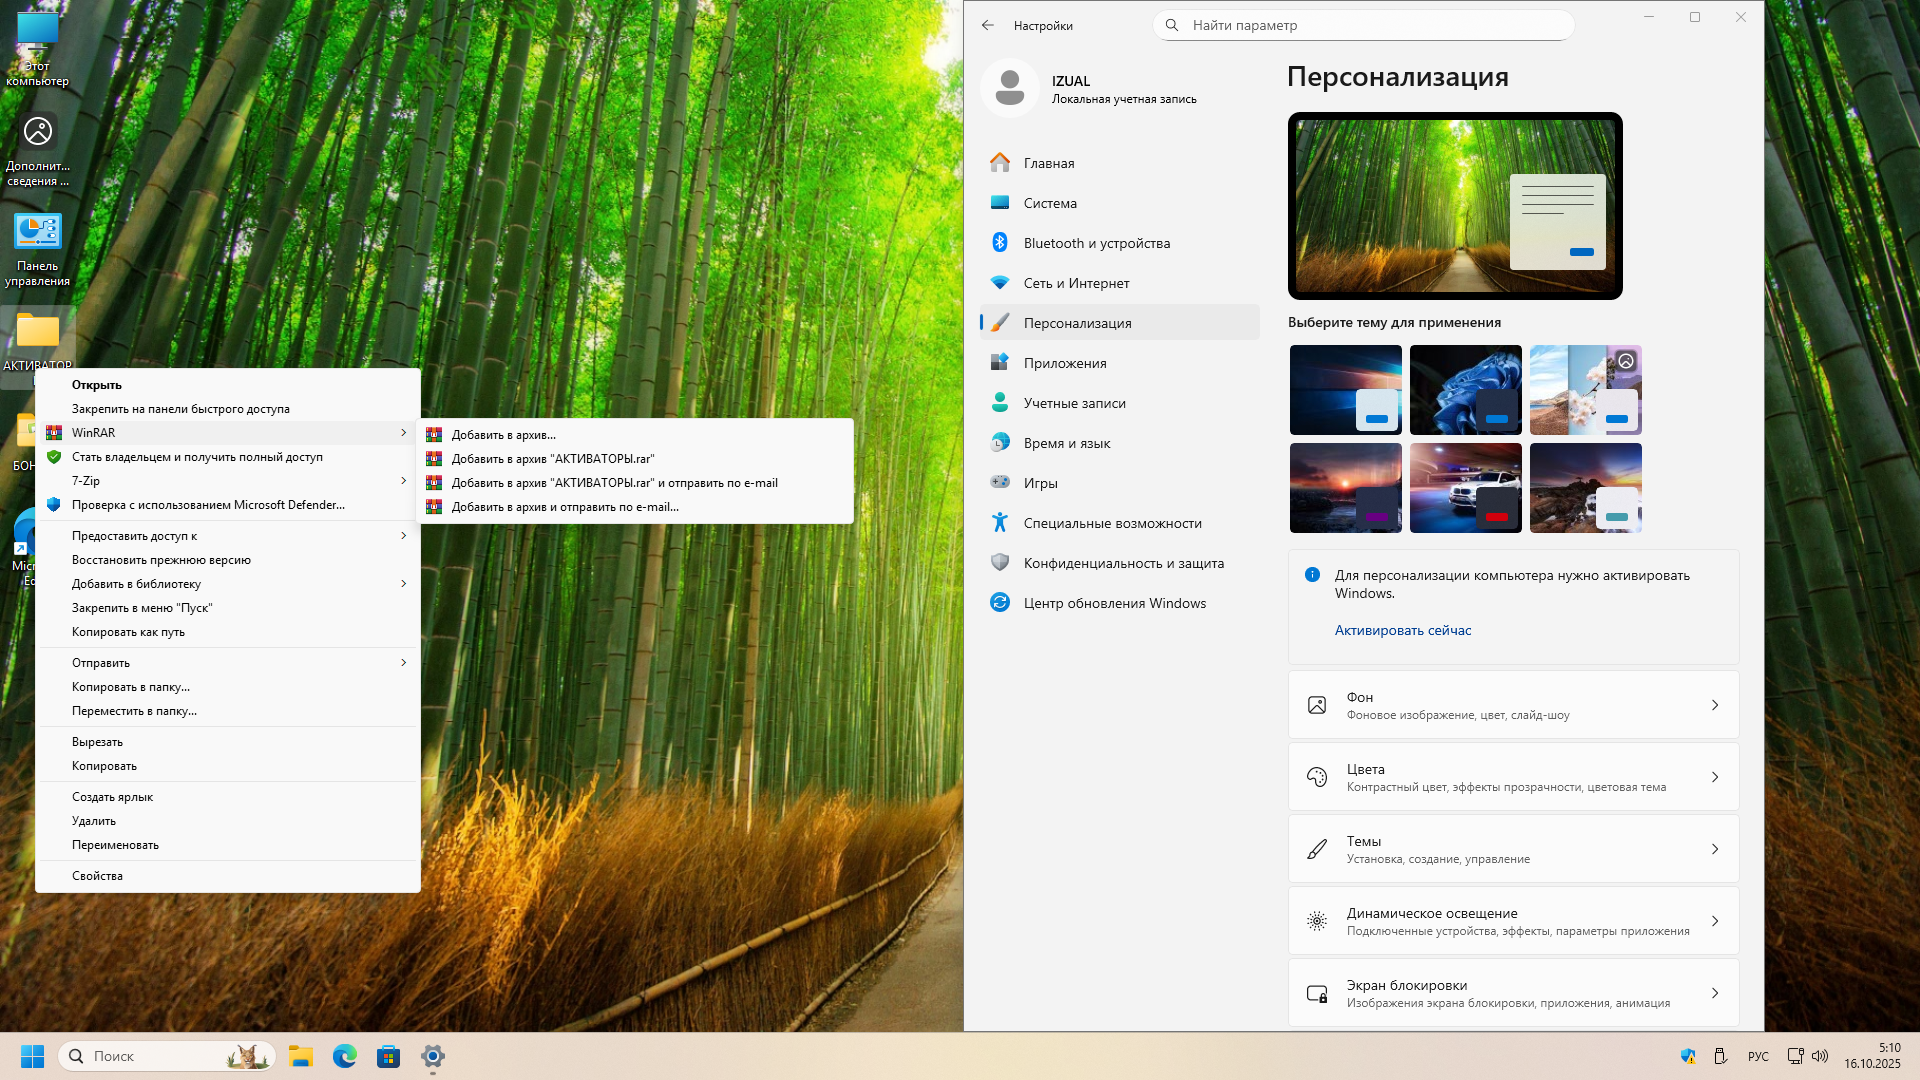
Task: Open the Экран блокировки settings row
Action: pos(1513,993)
